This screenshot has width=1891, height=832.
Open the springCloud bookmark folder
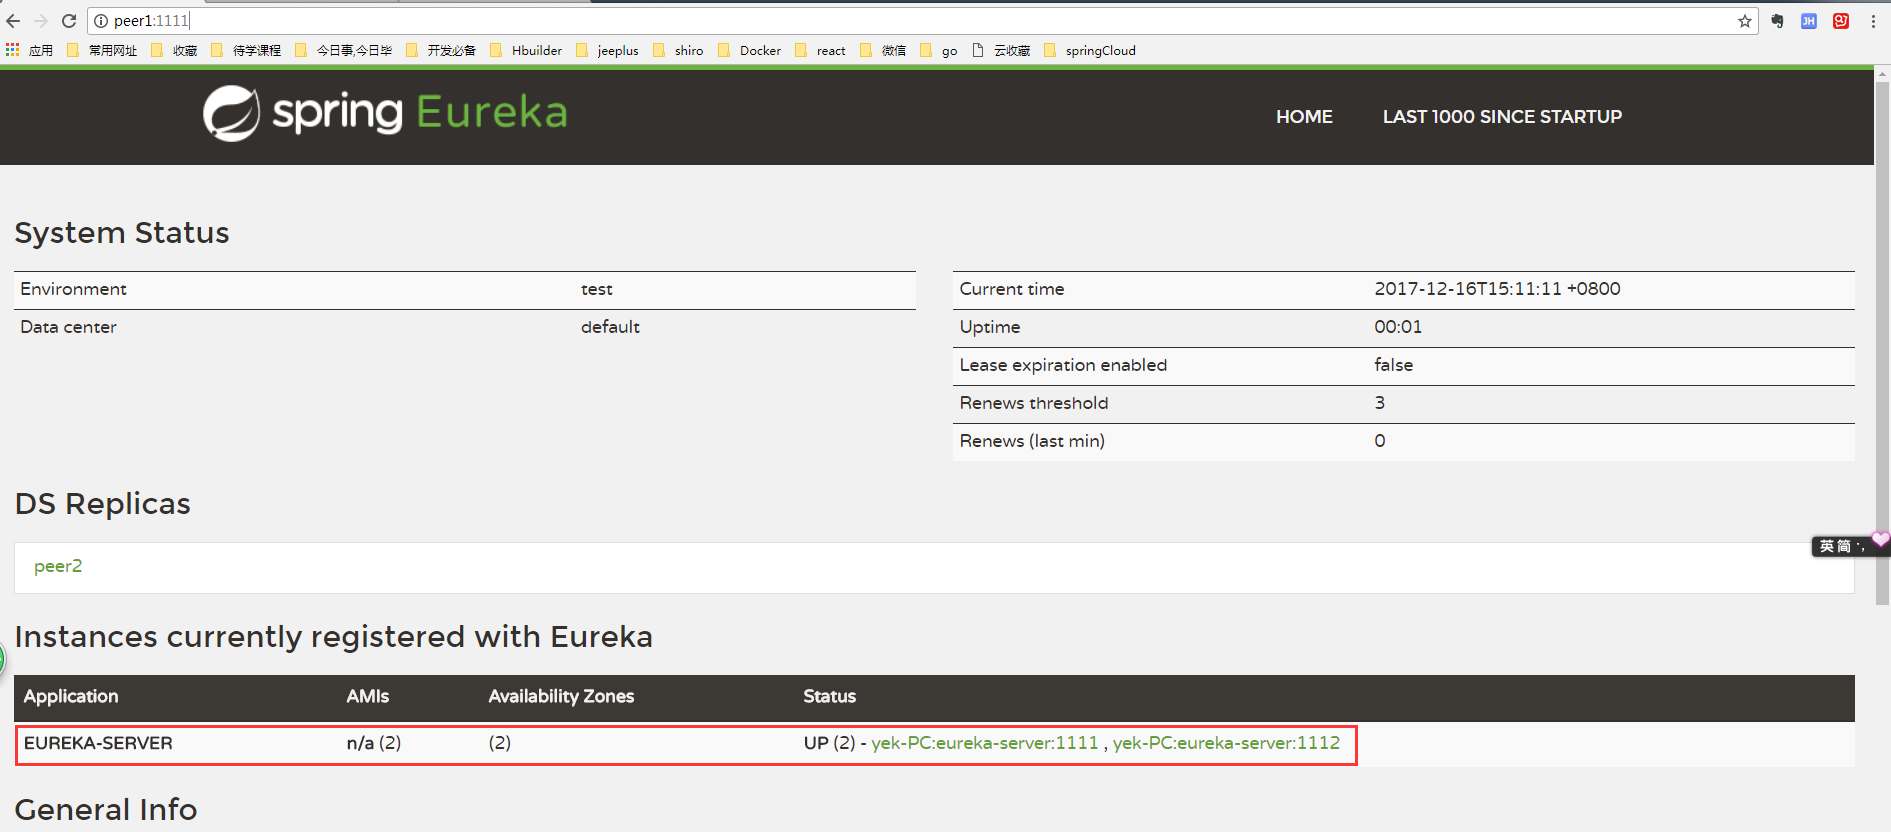click(1090, 50)
